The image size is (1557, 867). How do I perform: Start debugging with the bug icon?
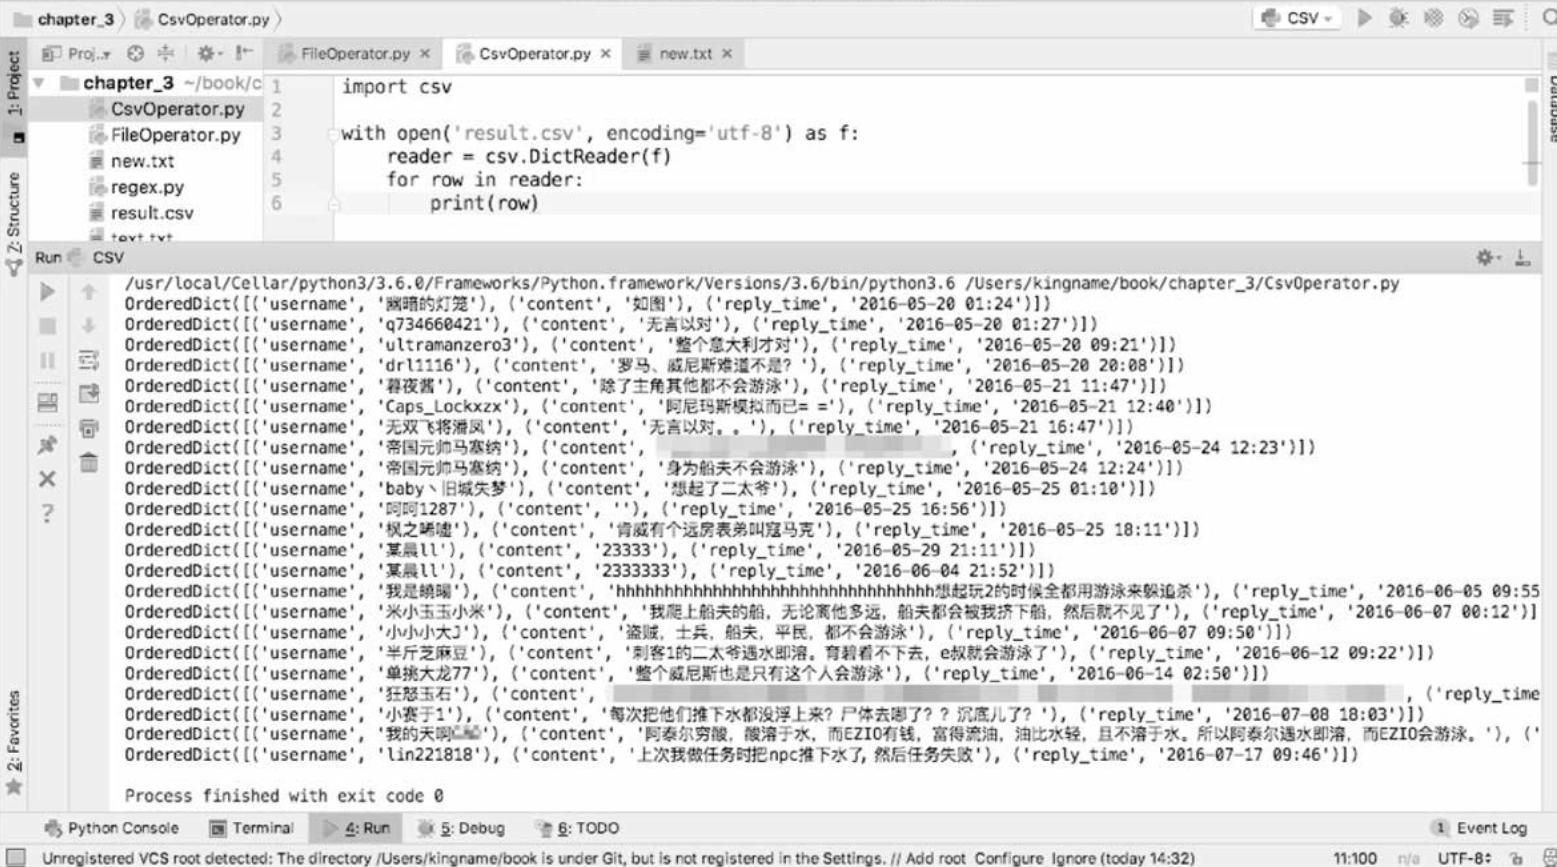pos(1398,18)
